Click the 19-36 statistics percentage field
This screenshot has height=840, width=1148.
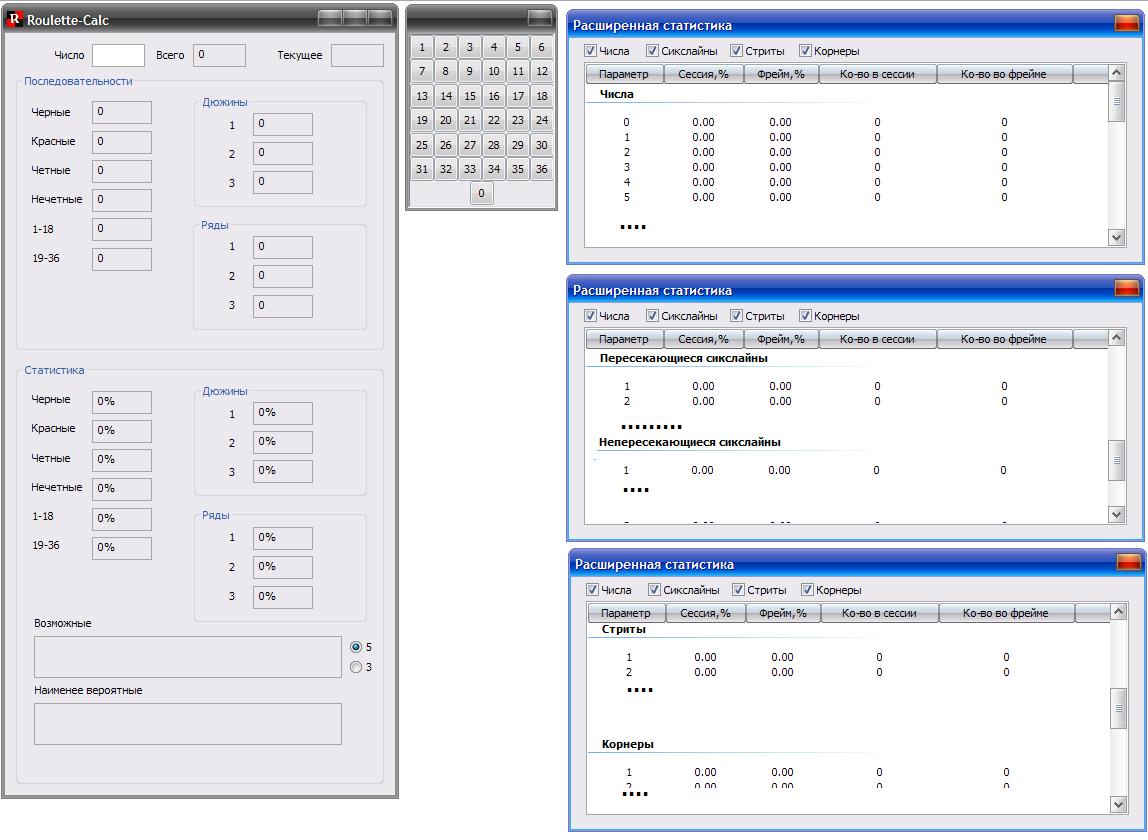[122, 548]
